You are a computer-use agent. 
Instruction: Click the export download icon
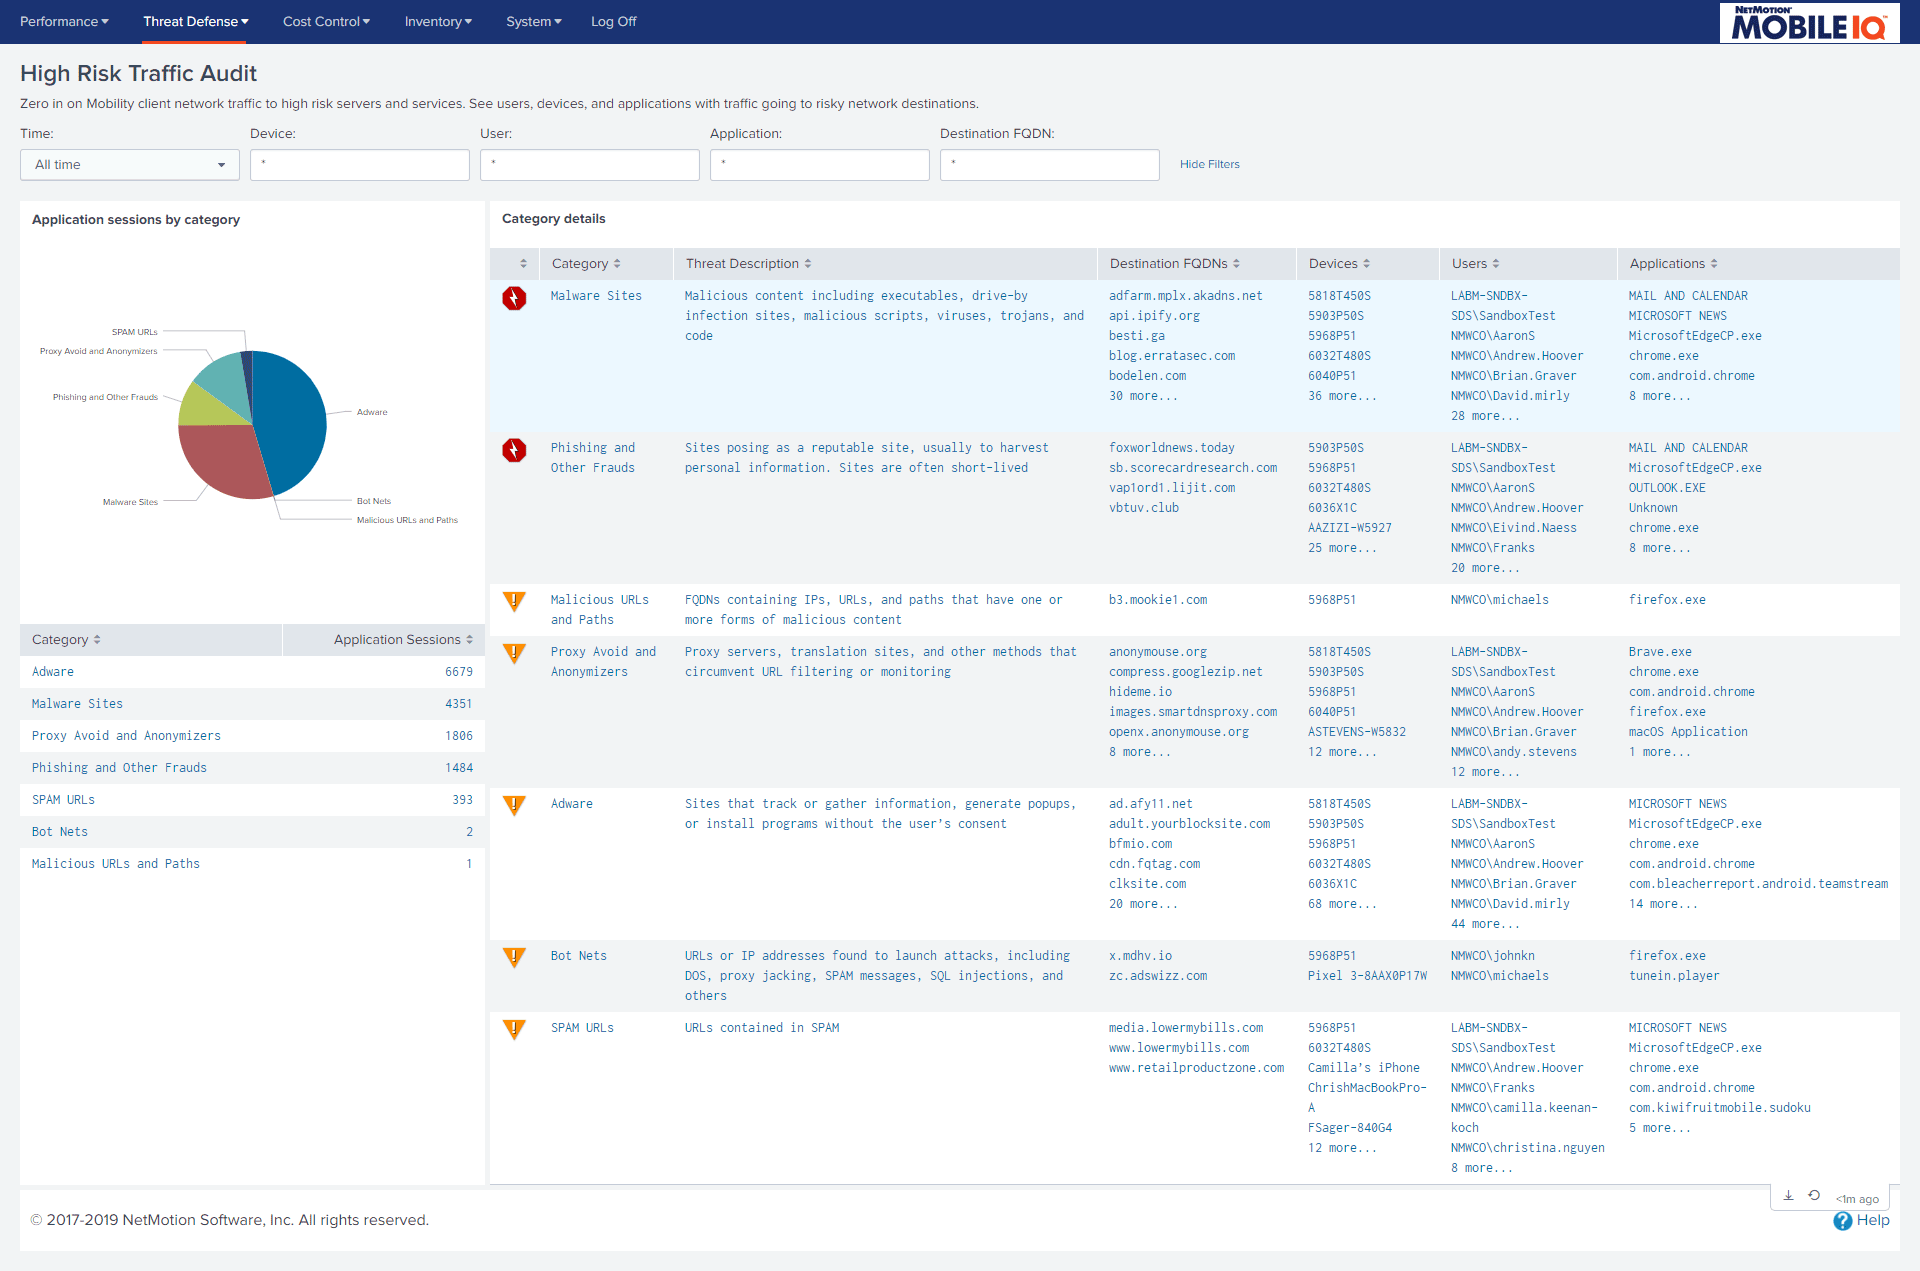(1788, 1196)
